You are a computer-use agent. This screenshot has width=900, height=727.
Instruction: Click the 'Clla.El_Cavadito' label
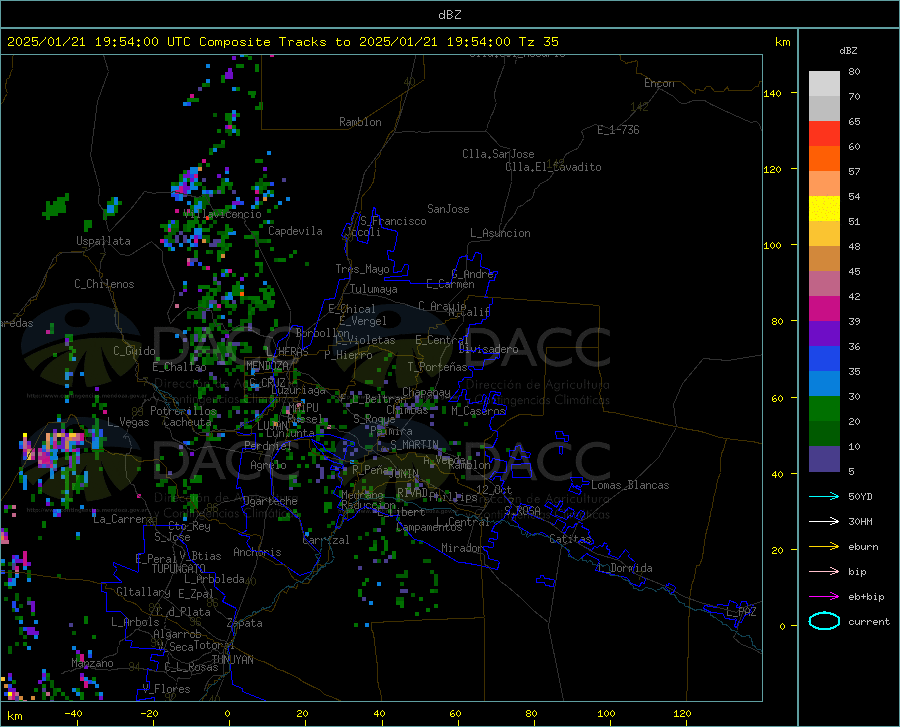click(x=553, y=167)
